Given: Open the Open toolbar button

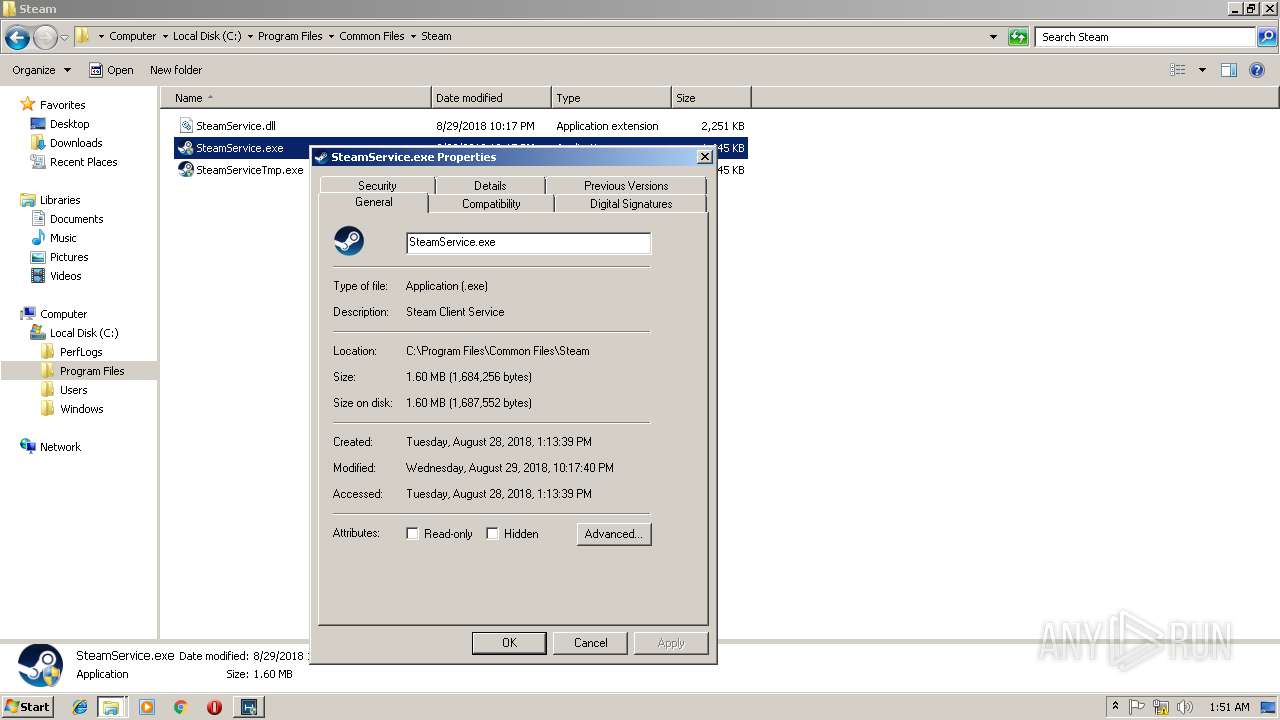Looking at the screenshot, I should [111, 70].
